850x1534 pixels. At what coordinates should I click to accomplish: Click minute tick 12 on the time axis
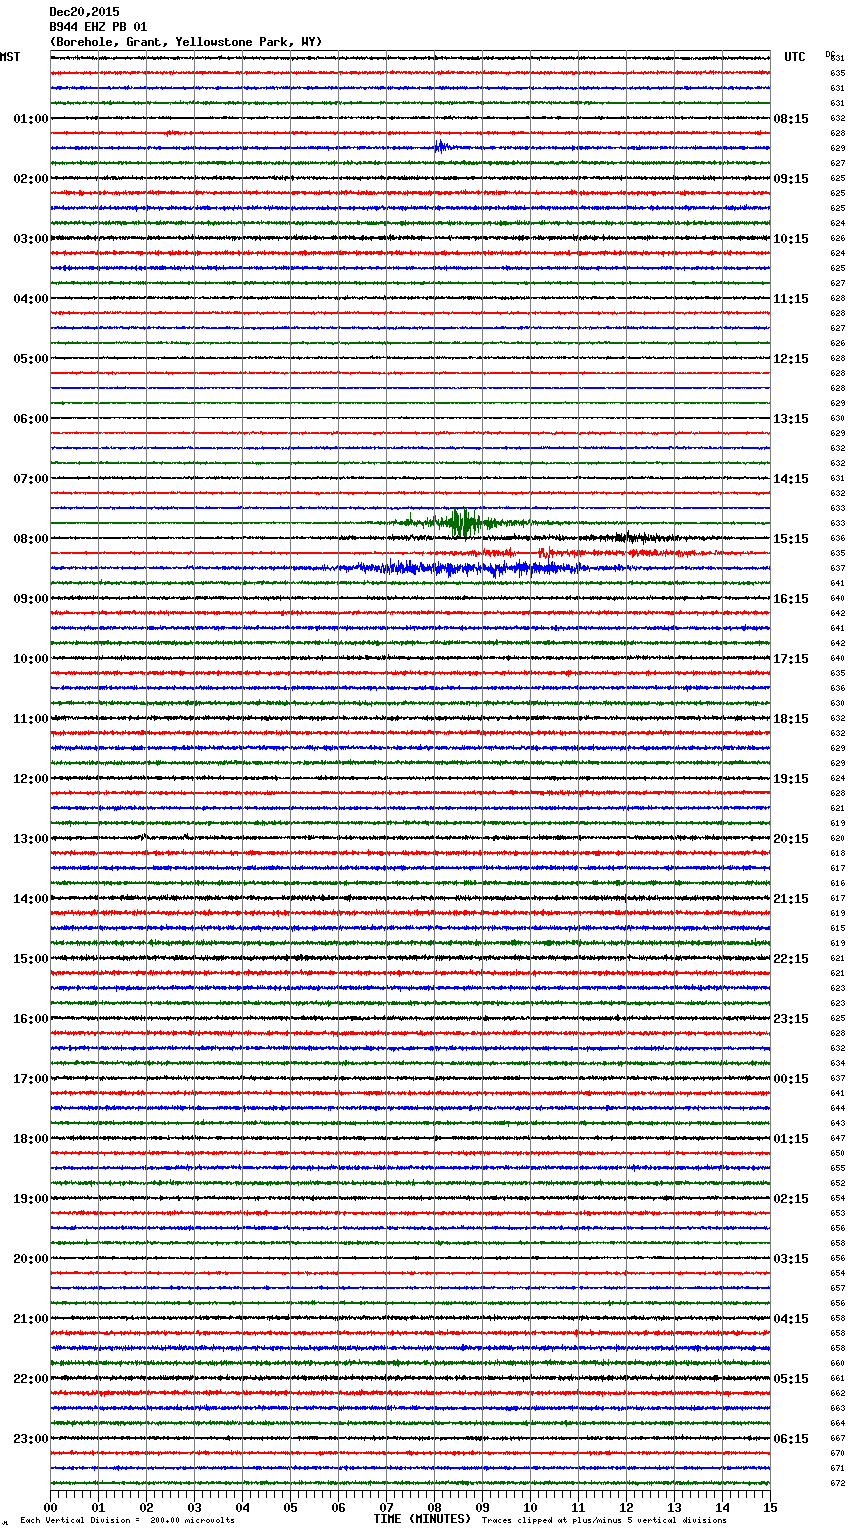pos(626,1507)
